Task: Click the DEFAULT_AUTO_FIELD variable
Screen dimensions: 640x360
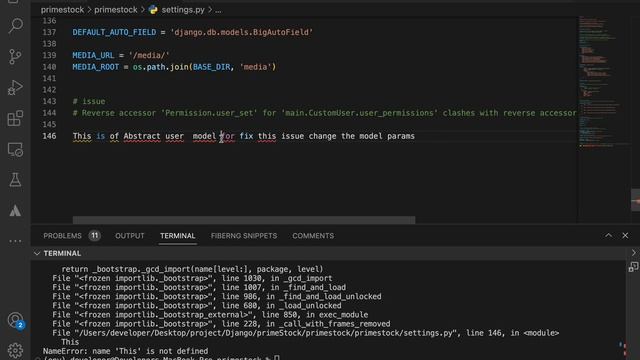Action: [x=114, y=32]
